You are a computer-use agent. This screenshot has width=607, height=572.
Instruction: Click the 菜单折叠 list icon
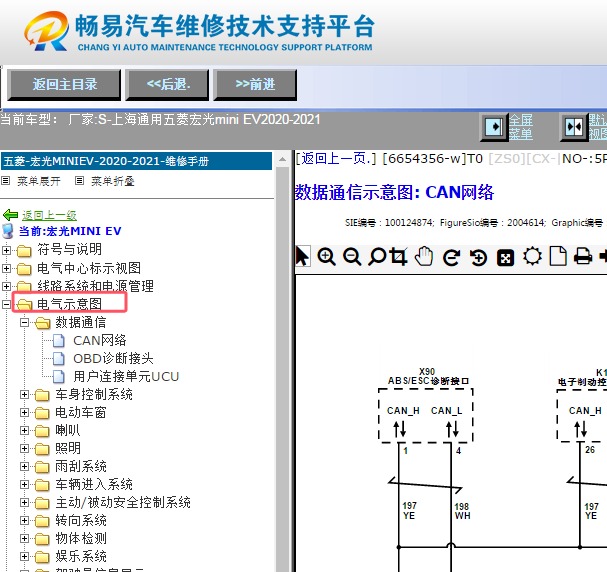(79, 181)
